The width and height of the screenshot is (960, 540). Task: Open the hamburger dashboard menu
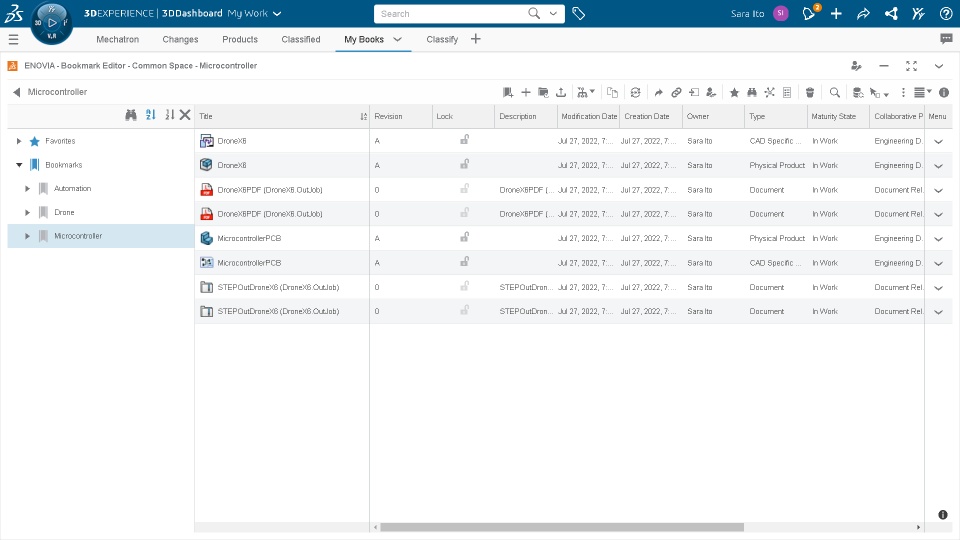point(13,39)
